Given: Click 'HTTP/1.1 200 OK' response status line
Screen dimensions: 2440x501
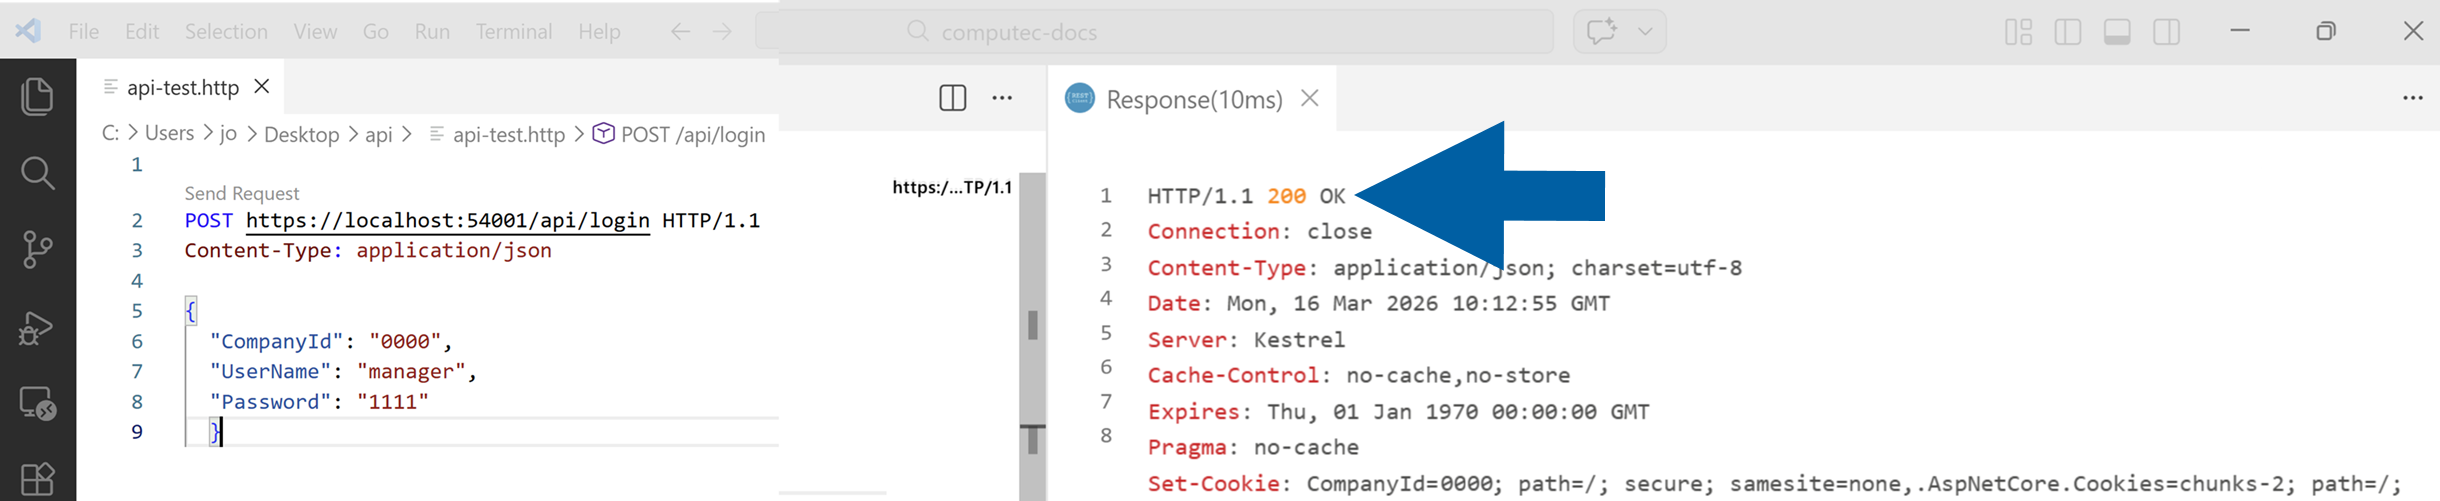Looking at the screenshot, I should click(1246, 196).
